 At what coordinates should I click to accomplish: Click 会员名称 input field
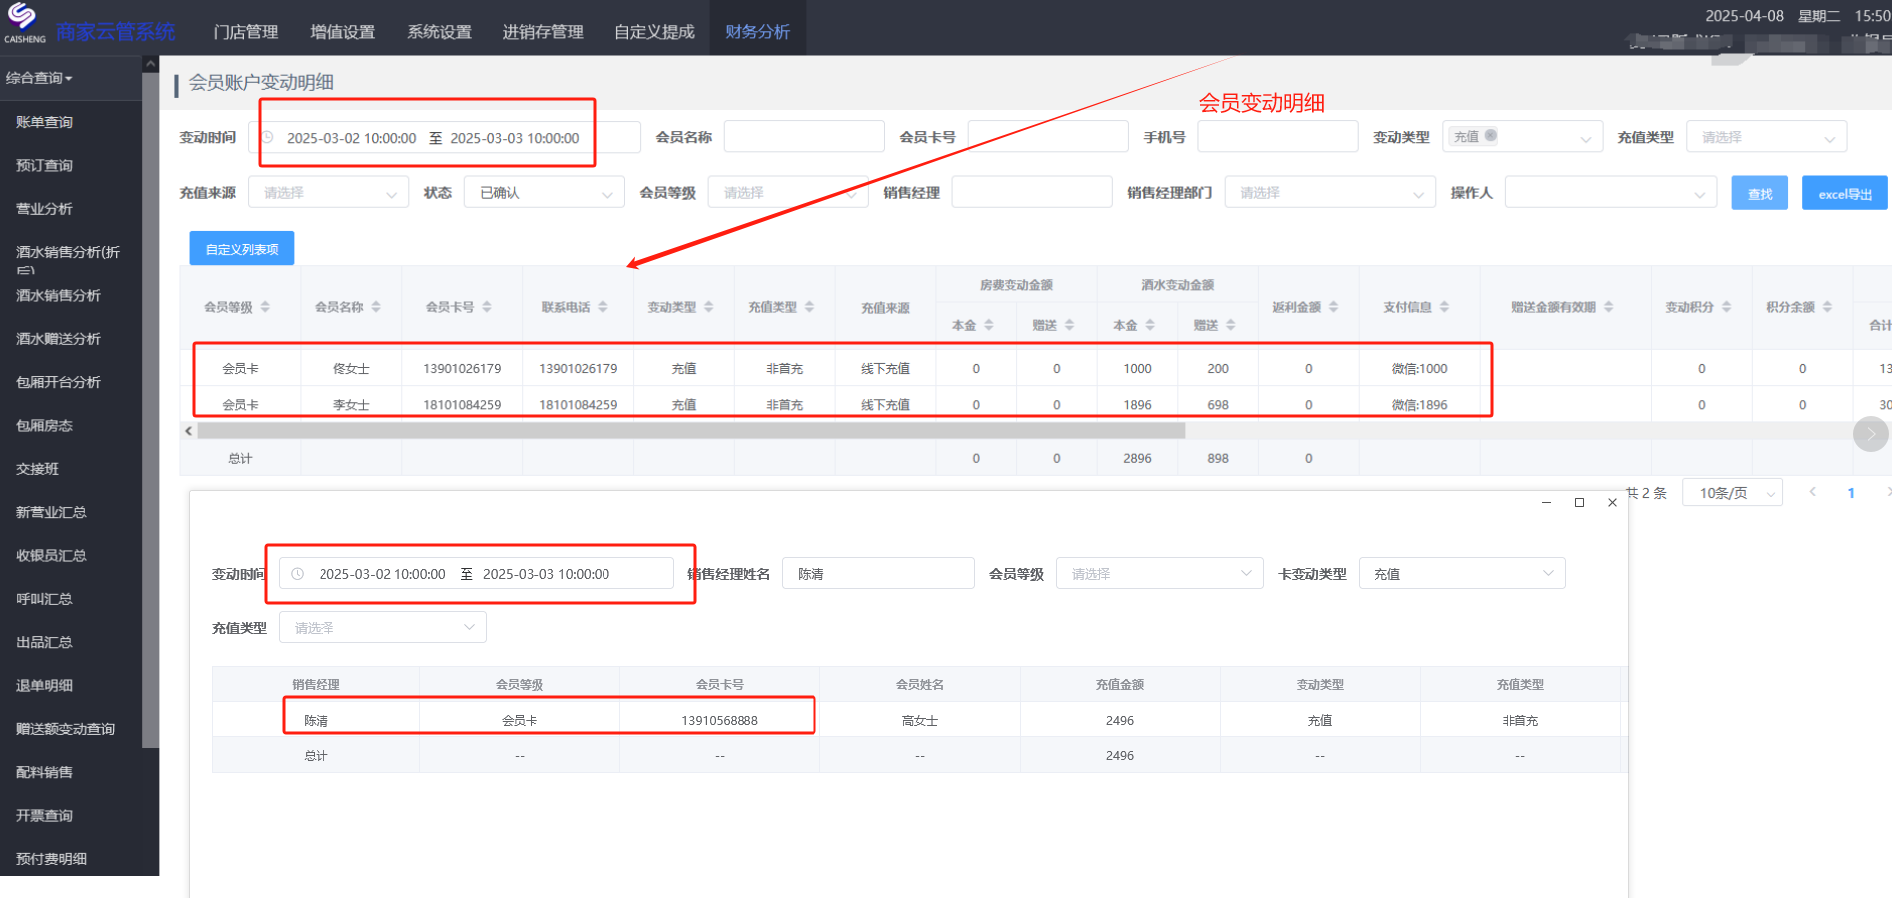click(x=804, y=137)
